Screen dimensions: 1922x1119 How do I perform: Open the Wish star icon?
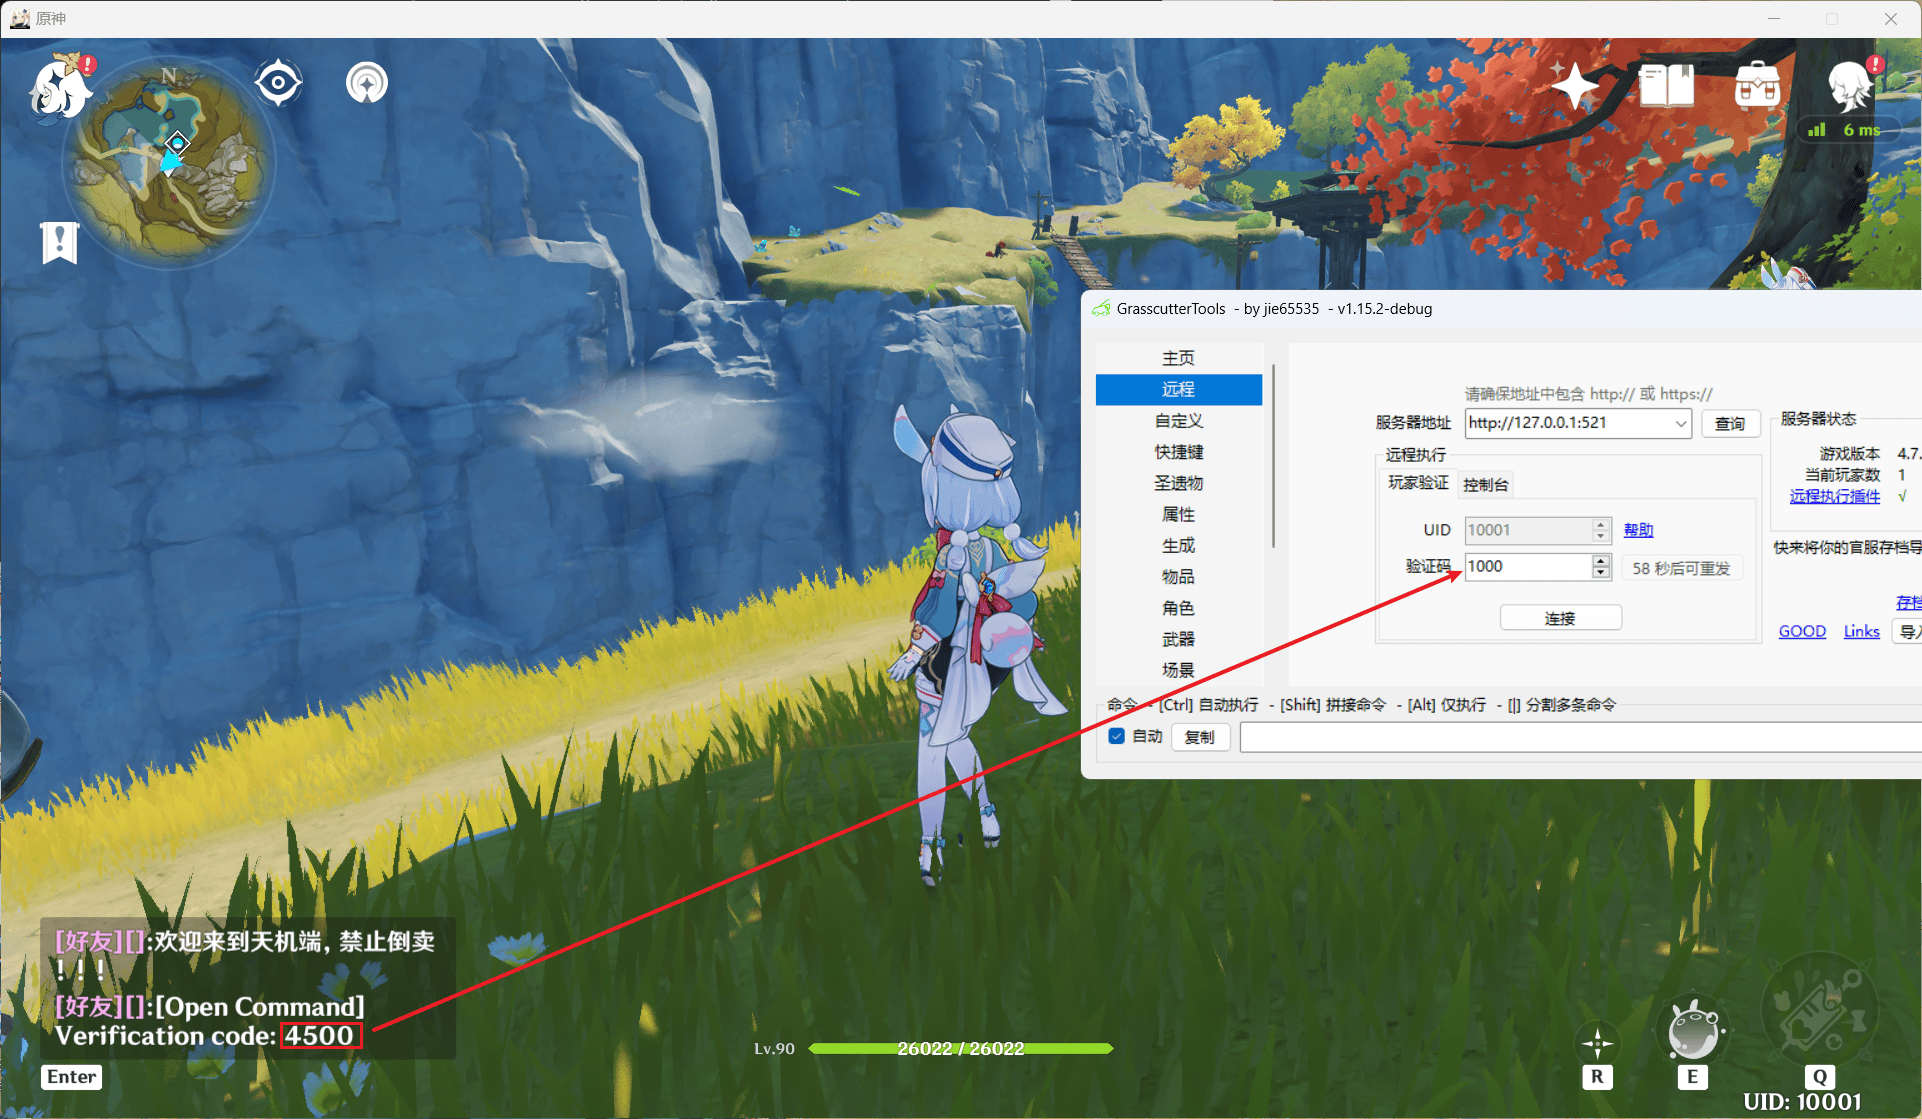click(1574, 85)
